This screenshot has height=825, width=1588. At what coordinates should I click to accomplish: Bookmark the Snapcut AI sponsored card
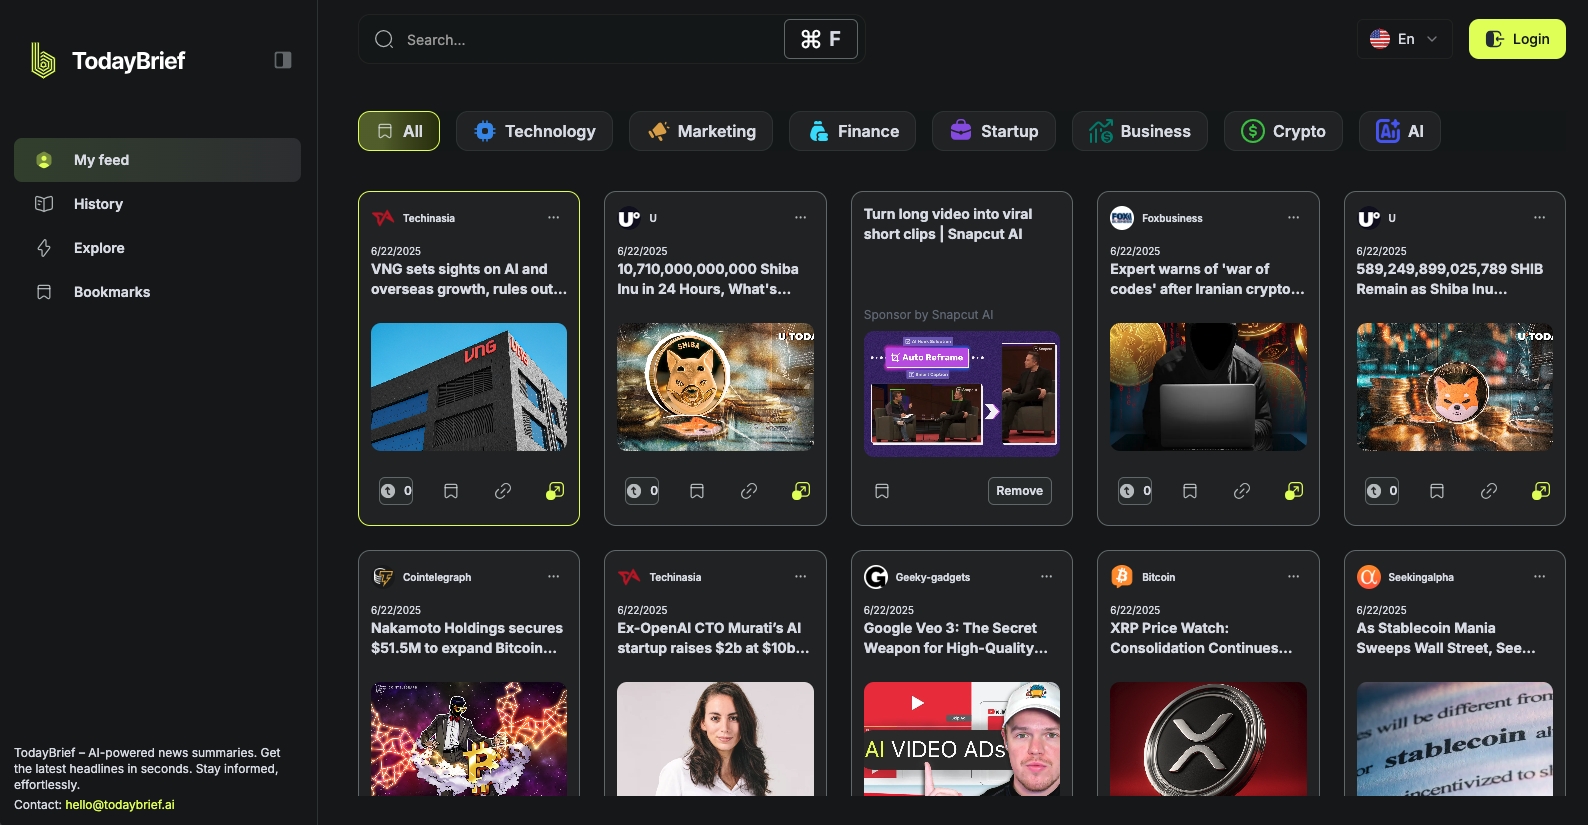point(882,491)
